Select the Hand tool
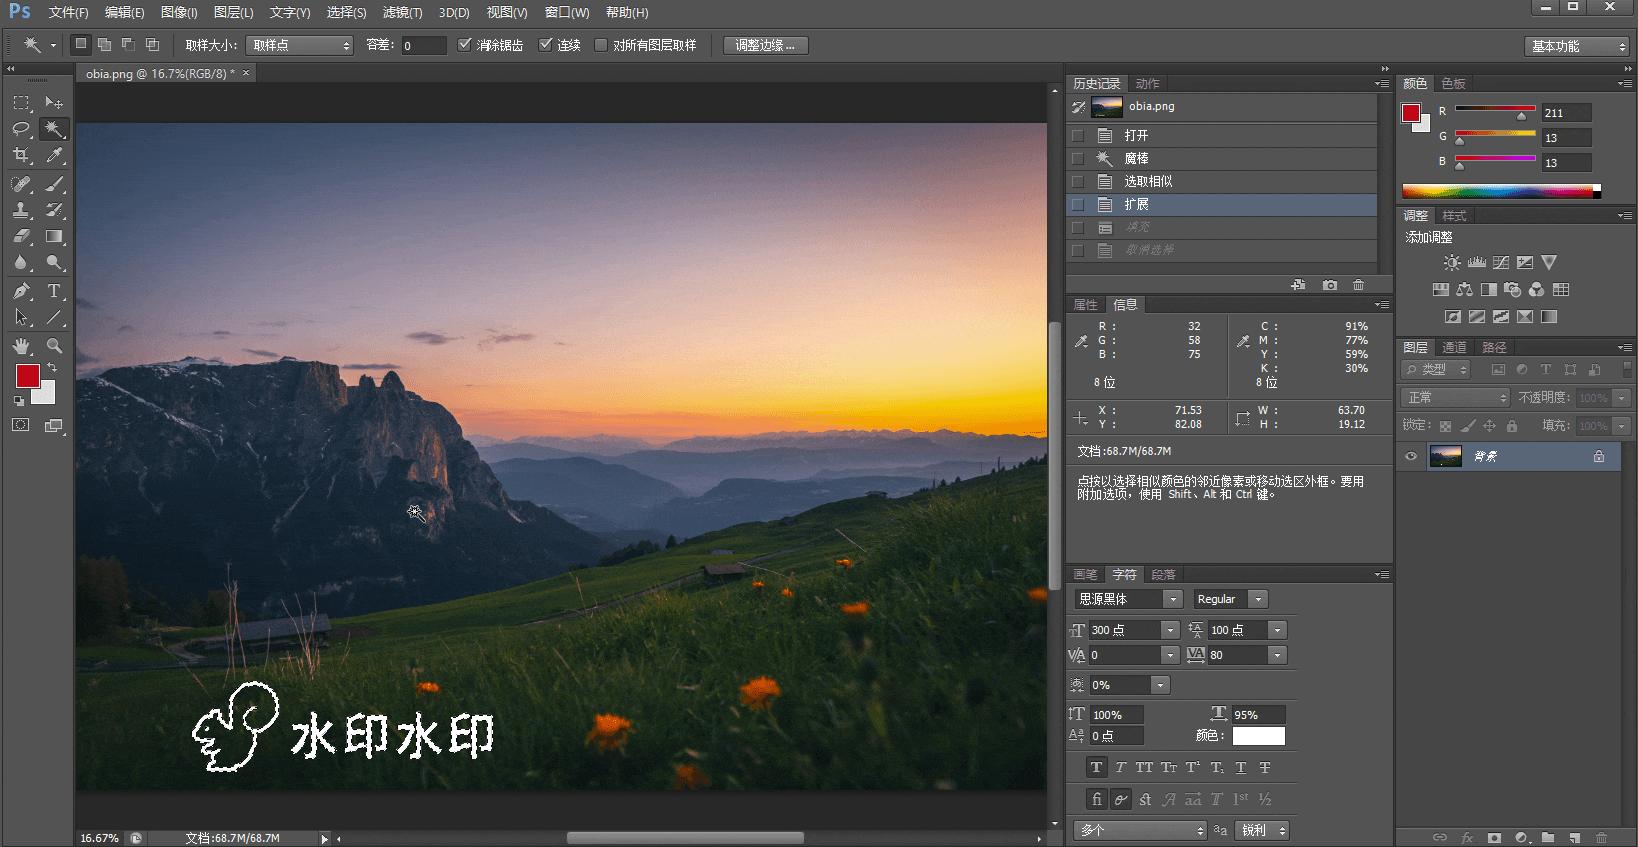The height and width of the screenshot is (847, 1638). click(x=21, y=346)
